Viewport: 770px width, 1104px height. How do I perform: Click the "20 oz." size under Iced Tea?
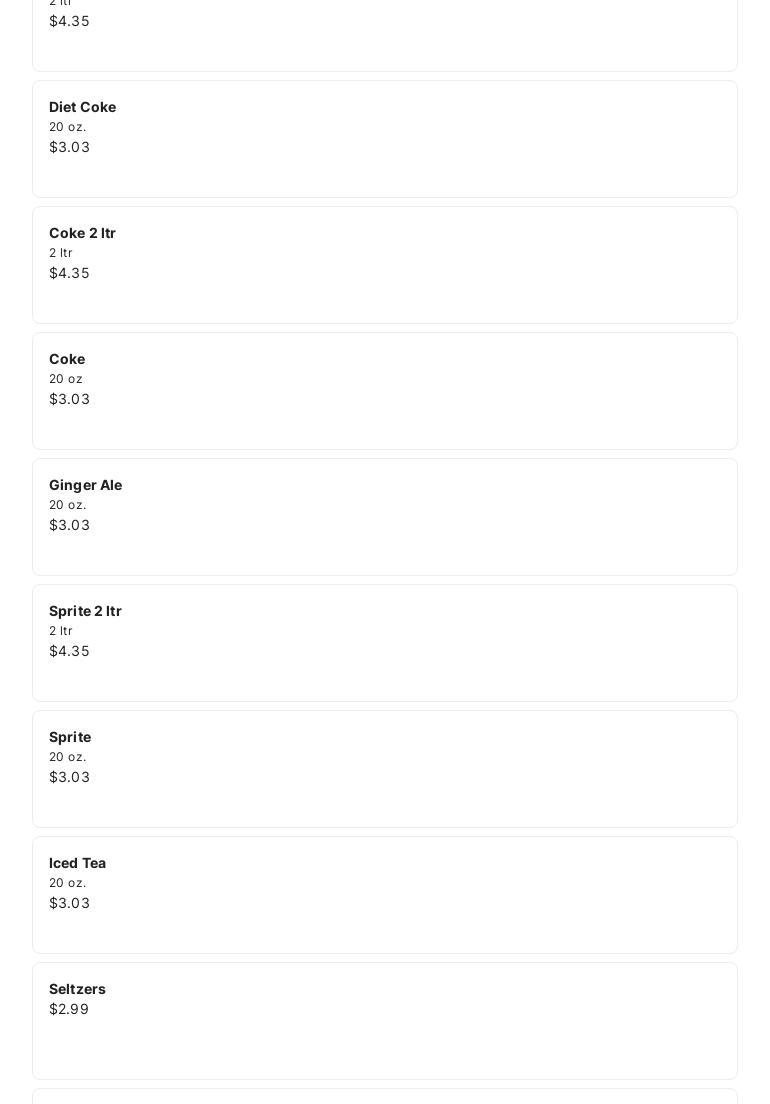click(x=67, y=883)
